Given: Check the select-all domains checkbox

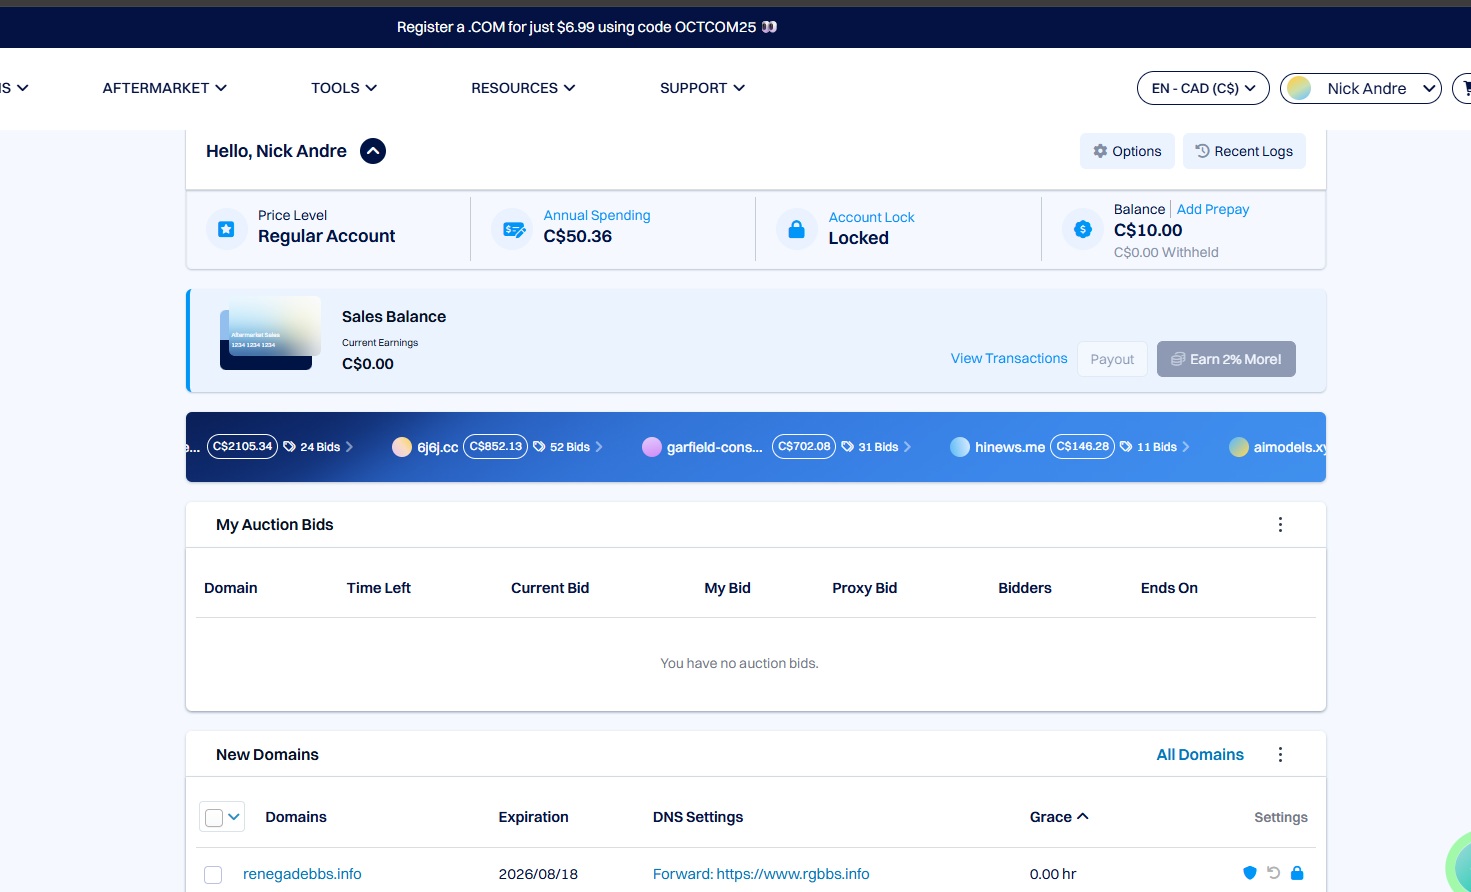Looking at the screenshot, I should point(214,818).
